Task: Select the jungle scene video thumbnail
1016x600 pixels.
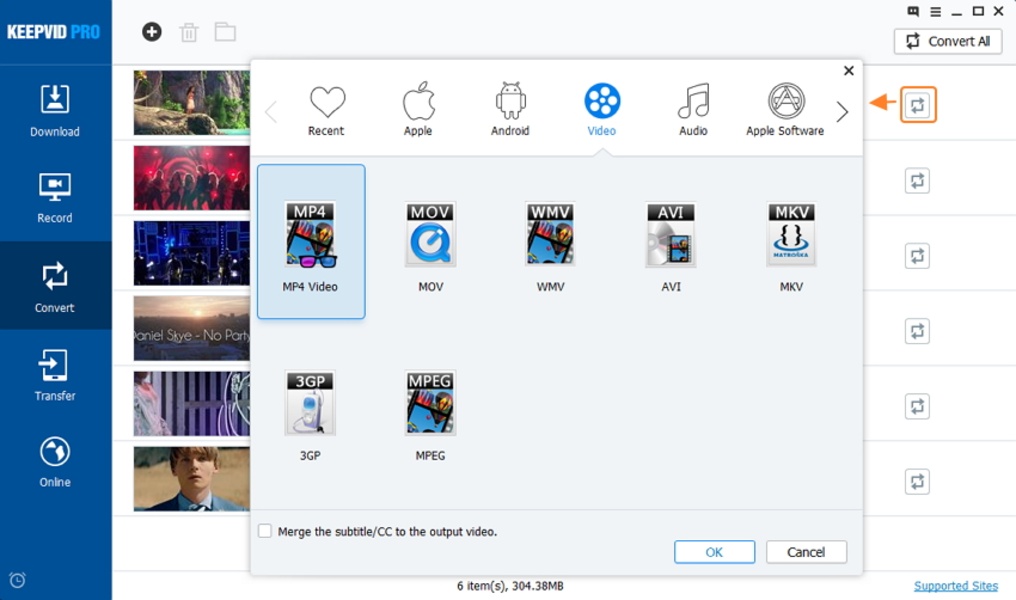Action: 192,102
